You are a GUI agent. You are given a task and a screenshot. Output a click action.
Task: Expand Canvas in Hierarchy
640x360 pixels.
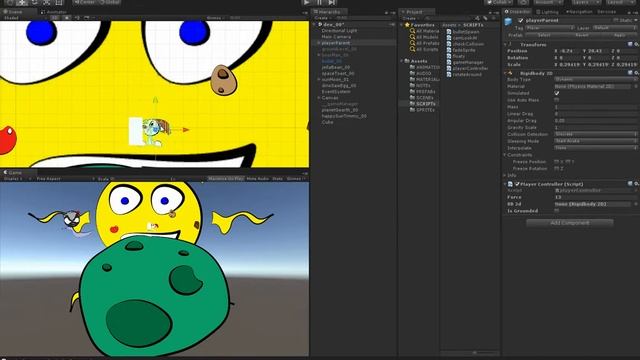tap(319, 98)
